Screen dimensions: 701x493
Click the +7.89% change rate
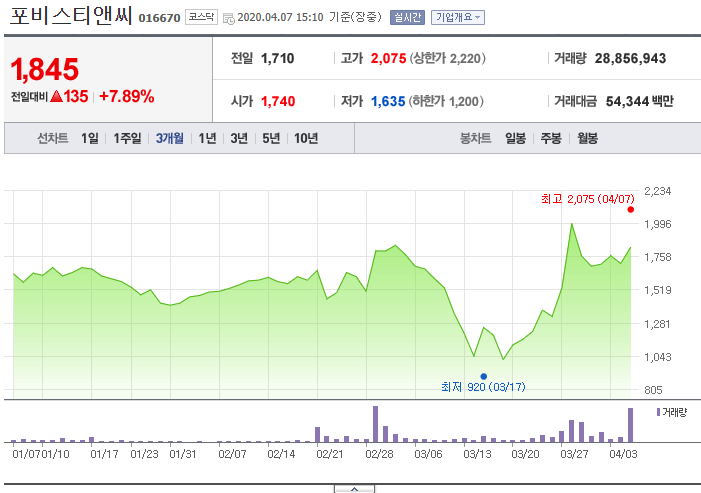127,96
